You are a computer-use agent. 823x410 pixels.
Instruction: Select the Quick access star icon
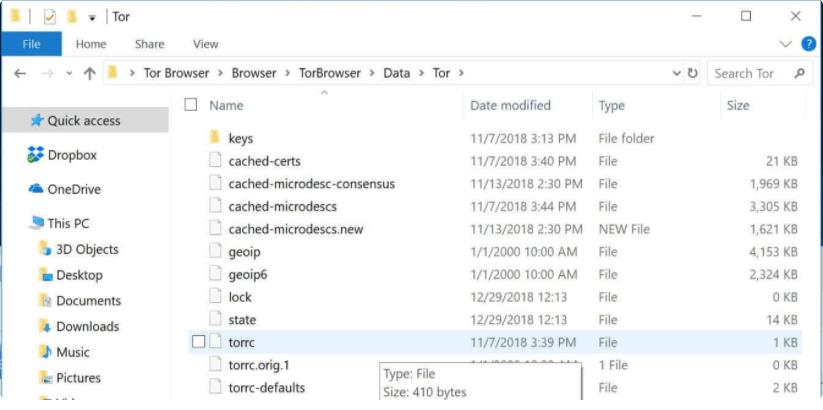[36, 120]
